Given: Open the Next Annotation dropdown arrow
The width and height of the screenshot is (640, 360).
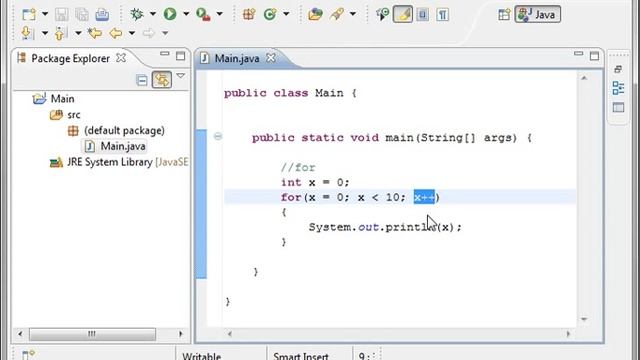Looking at the screenshot, I should pos(45,33).
